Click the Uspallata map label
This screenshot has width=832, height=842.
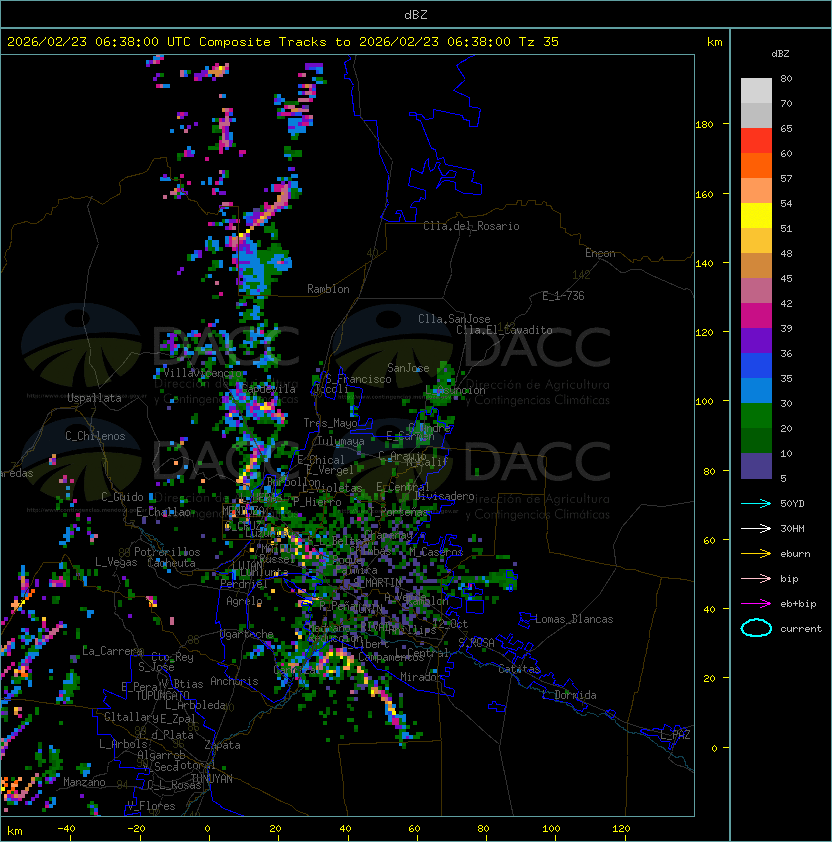(x=95, y=398)
